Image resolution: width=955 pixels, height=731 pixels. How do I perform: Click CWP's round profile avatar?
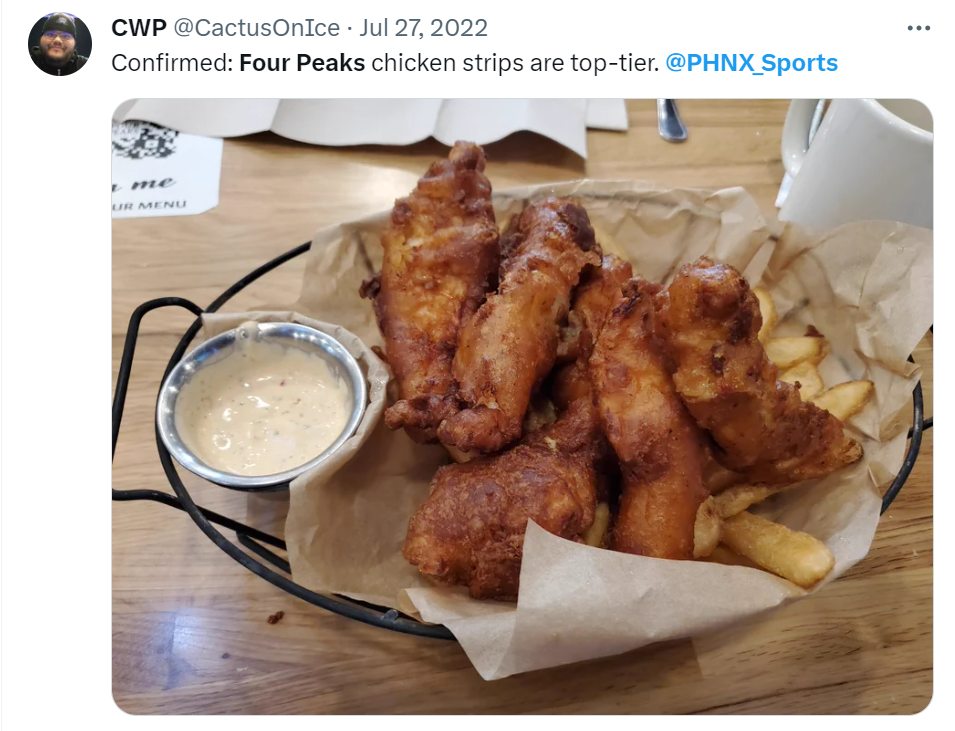[60, 44]
